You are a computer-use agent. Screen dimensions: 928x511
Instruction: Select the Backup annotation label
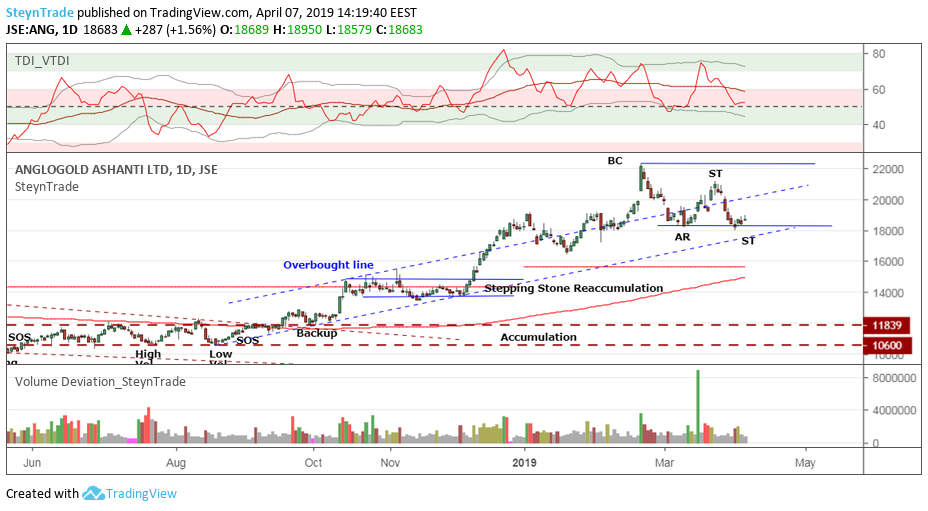point(317,333)
